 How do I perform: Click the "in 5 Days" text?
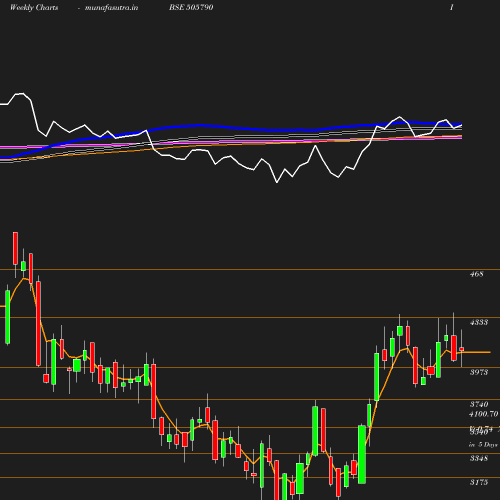[x=483, y=445]
